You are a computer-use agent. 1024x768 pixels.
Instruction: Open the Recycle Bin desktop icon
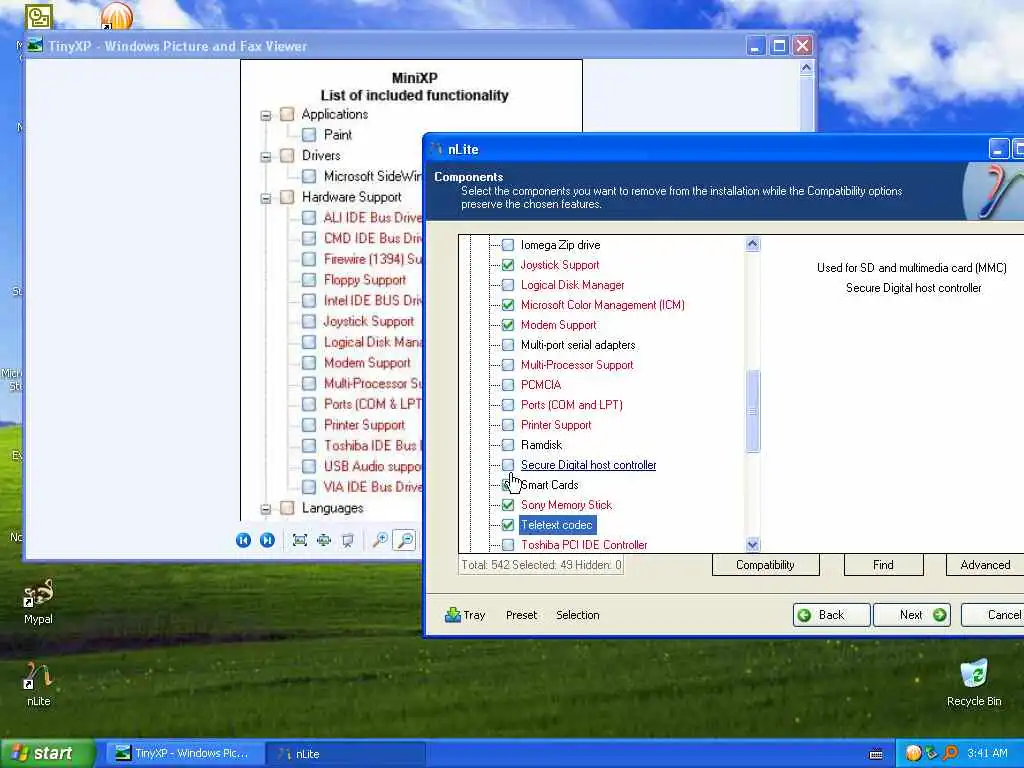(x=974, y=682)
